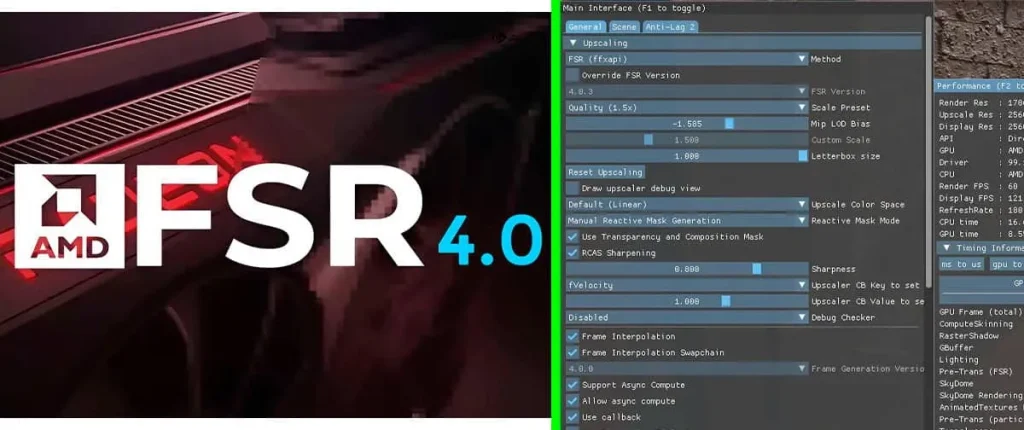Collapse the Upscaling section header

743,43
